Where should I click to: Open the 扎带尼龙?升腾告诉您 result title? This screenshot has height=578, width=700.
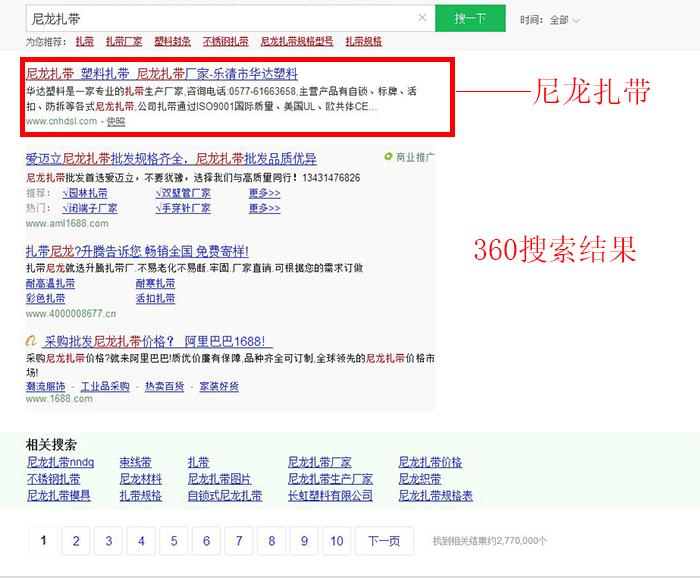tap(137, 251)
